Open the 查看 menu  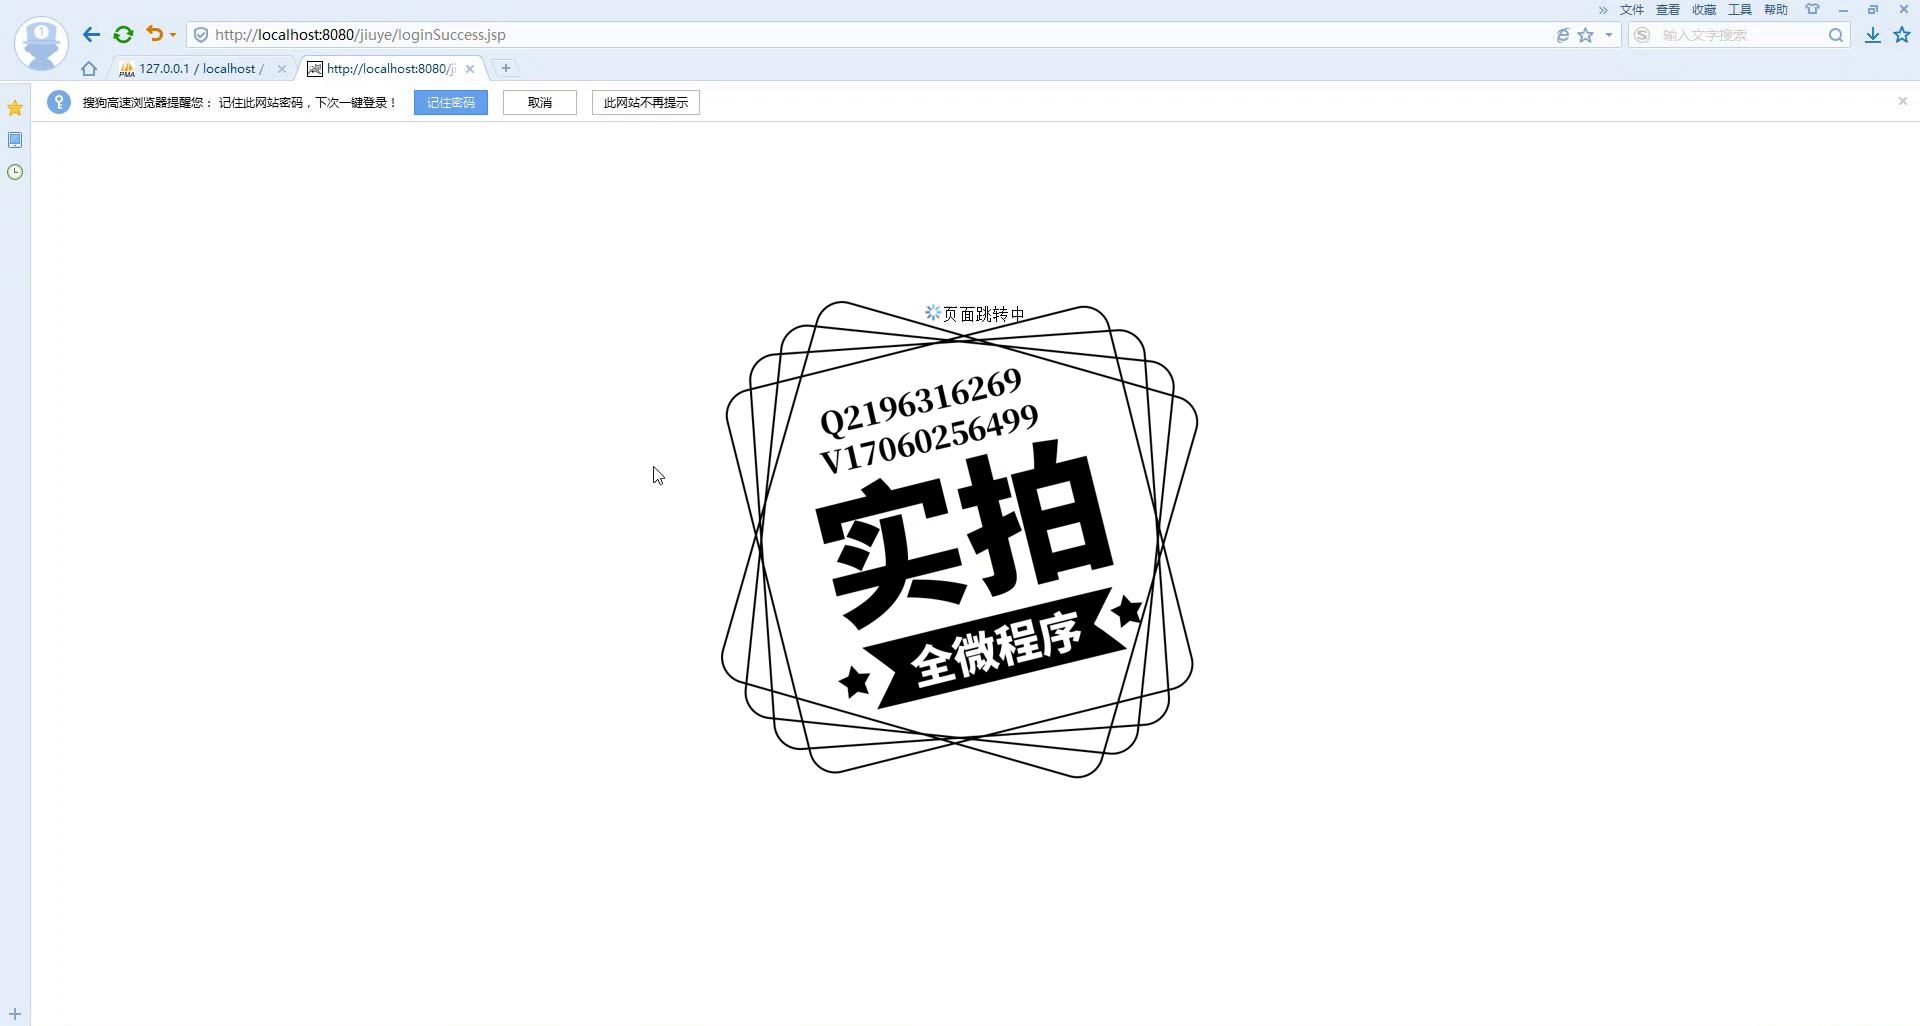coord(1668,10)
